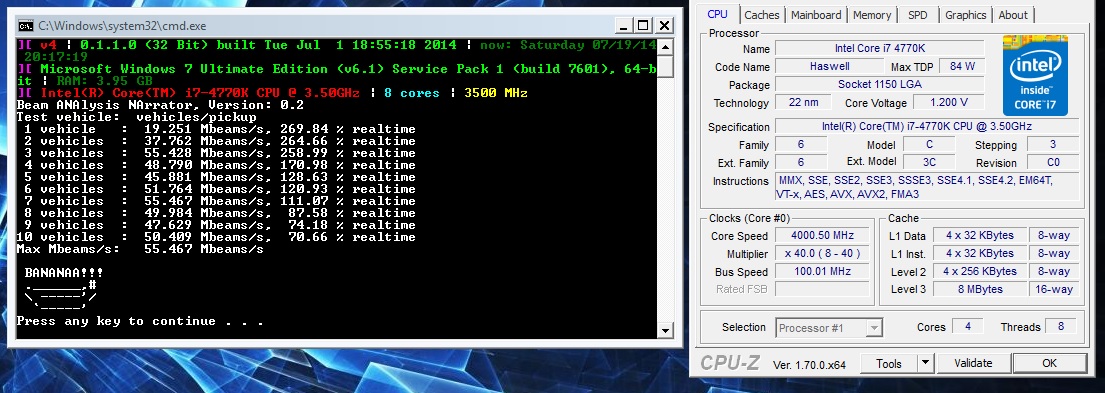Click the Code Name field 'Haswell'
Image resolution: width=1105 pixels, height=393 pixels.
829,66
